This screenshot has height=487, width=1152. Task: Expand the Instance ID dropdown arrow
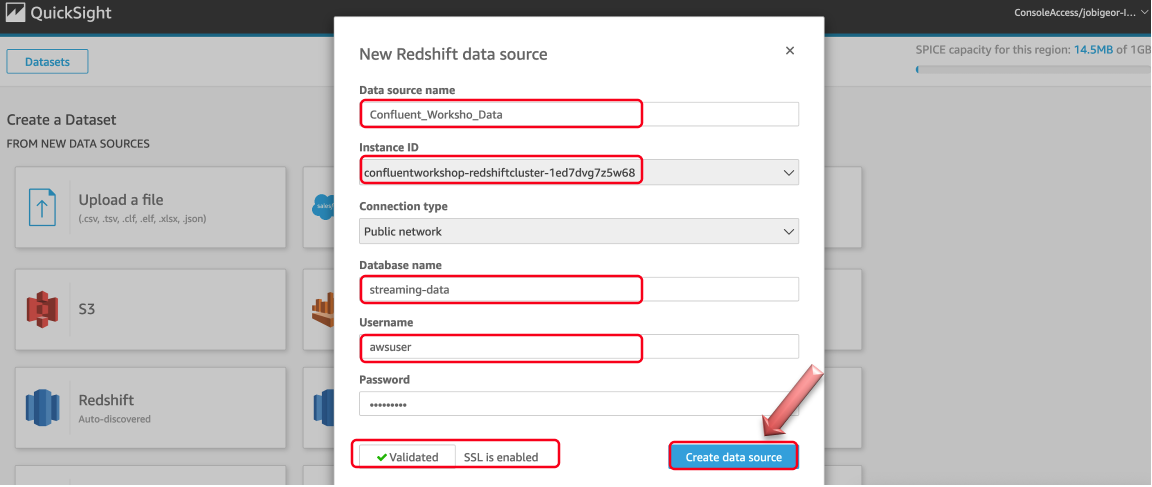(789, 173)
